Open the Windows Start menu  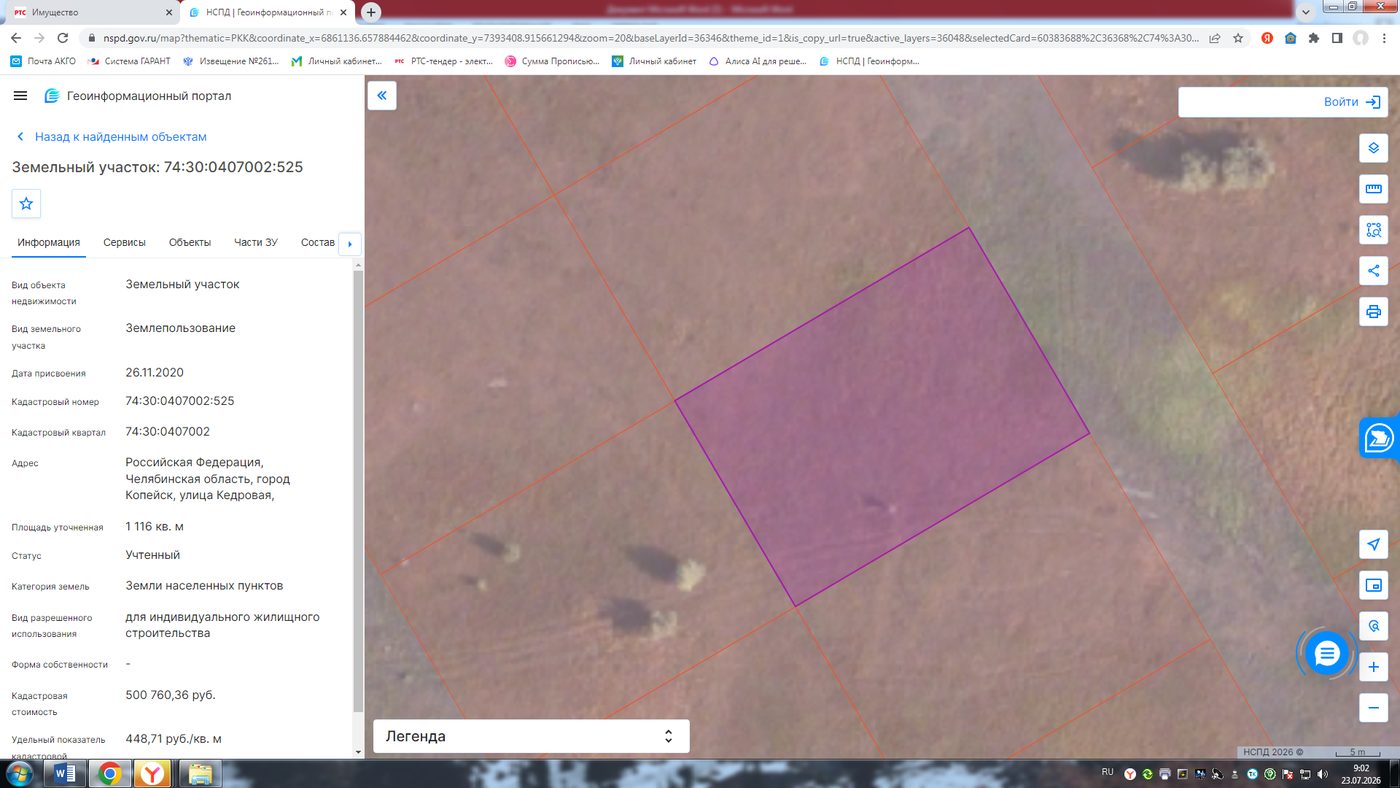19,773
